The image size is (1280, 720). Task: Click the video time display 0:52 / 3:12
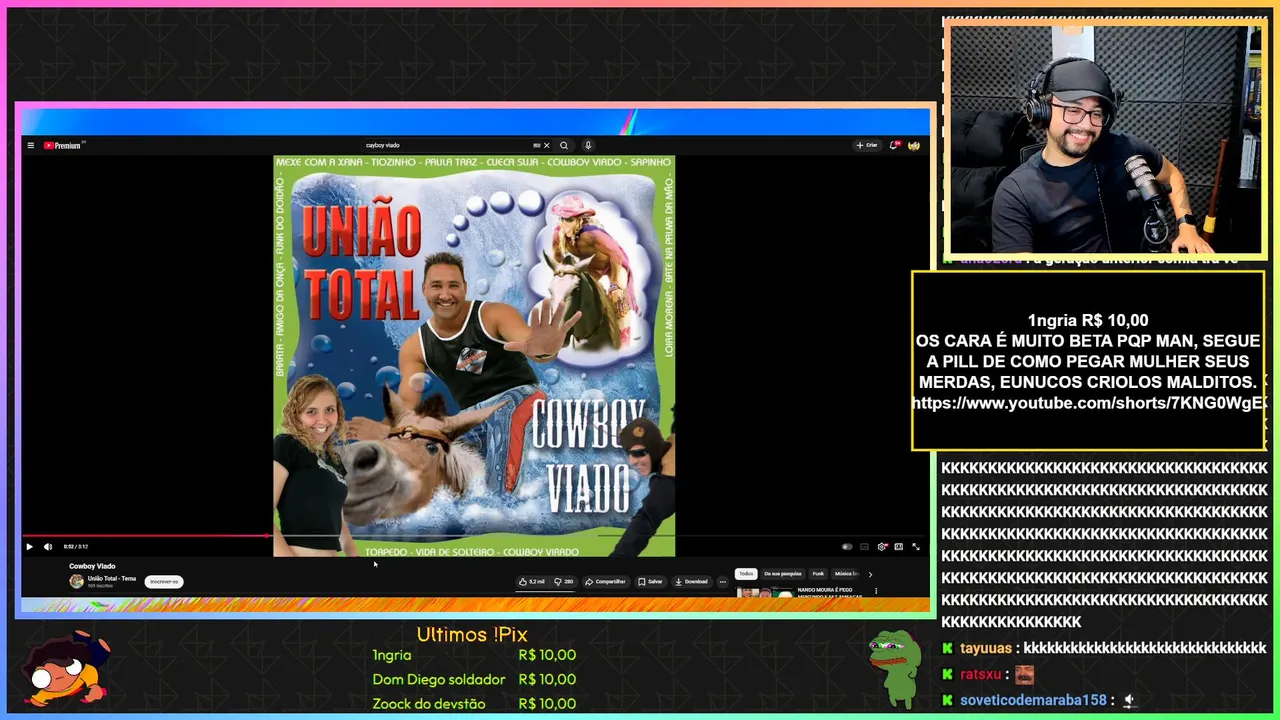[x=76, y=547]
